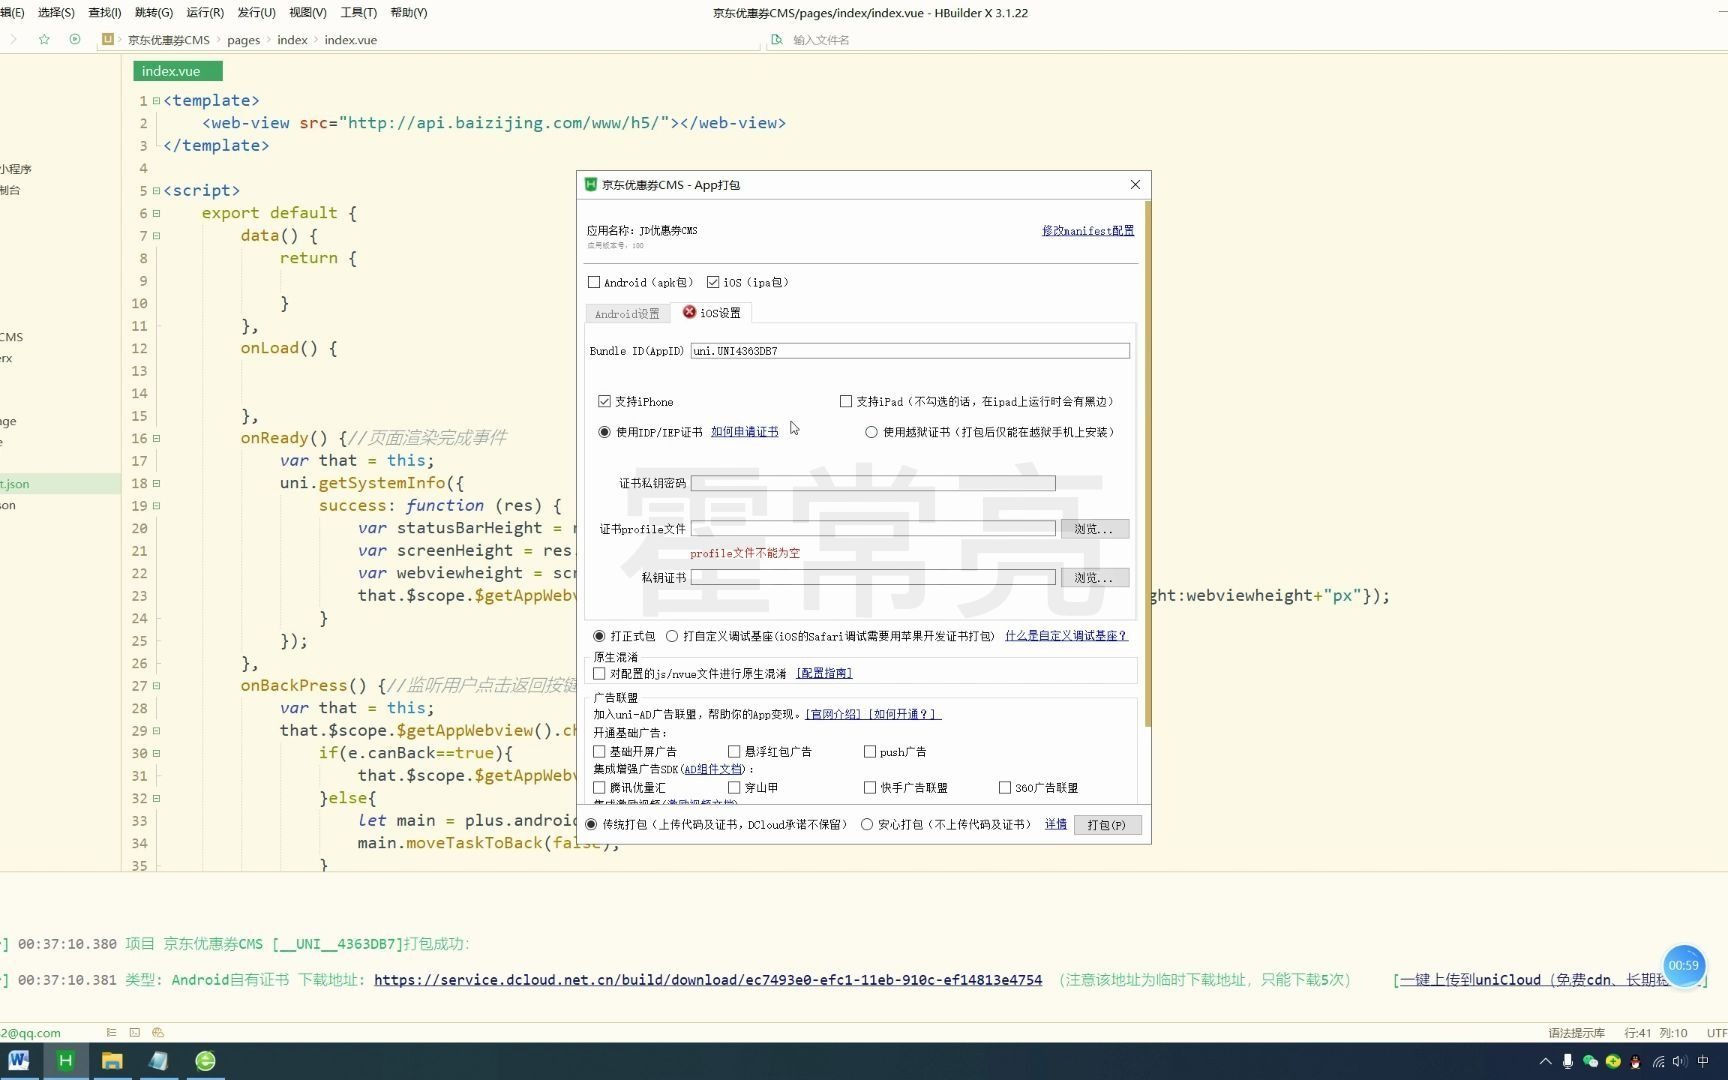Uncheck the iOS (ipa包) checkbox
Image resolution: width=1728 pixels, height=1080 pixels.
click(x=713, y=283)
